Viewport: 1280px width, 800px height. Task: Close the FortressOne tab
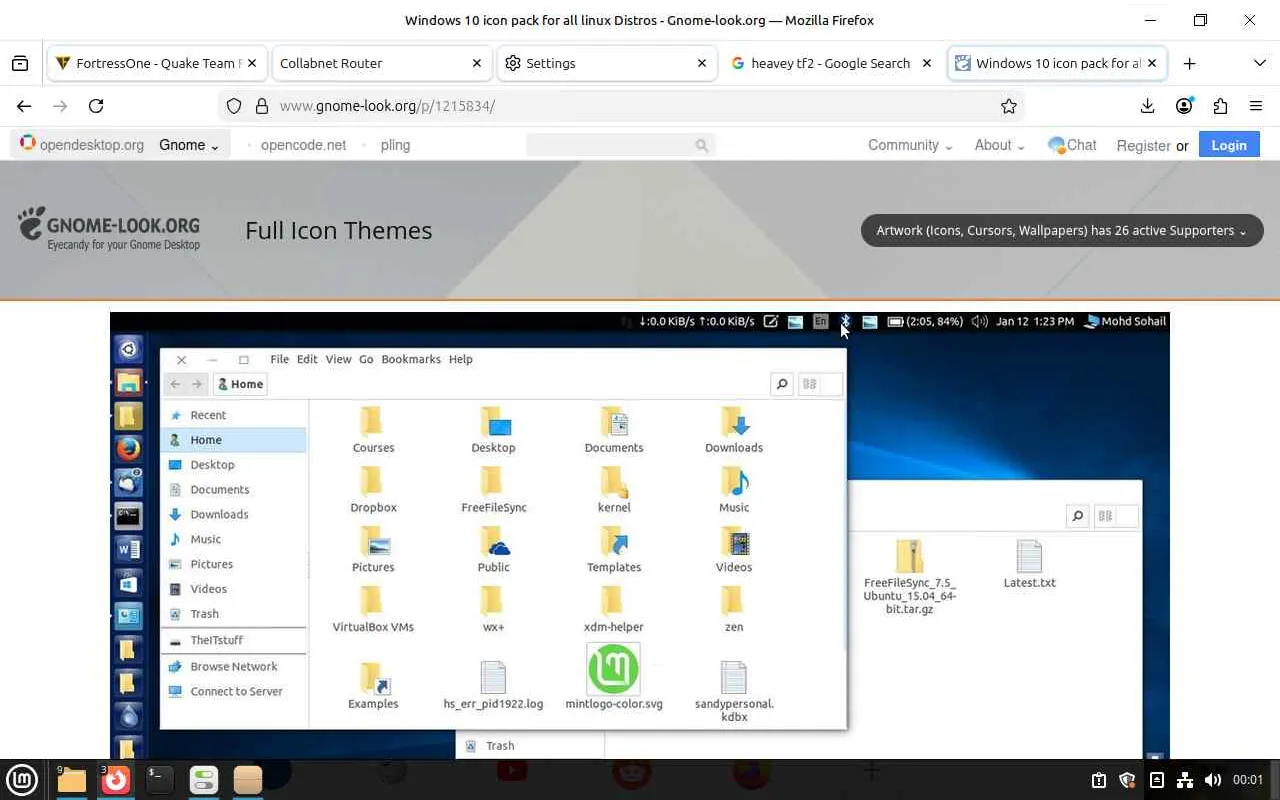[252, 63]
